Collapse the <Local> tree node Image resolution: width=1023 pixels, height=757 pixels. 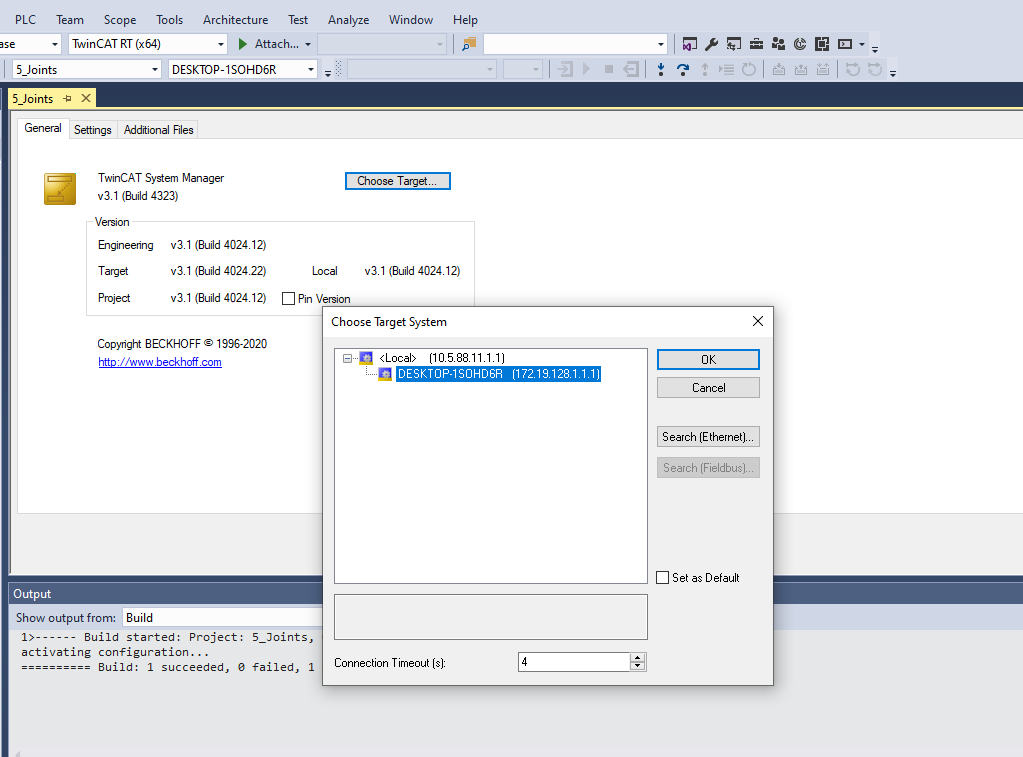click(x=347, y=358)
